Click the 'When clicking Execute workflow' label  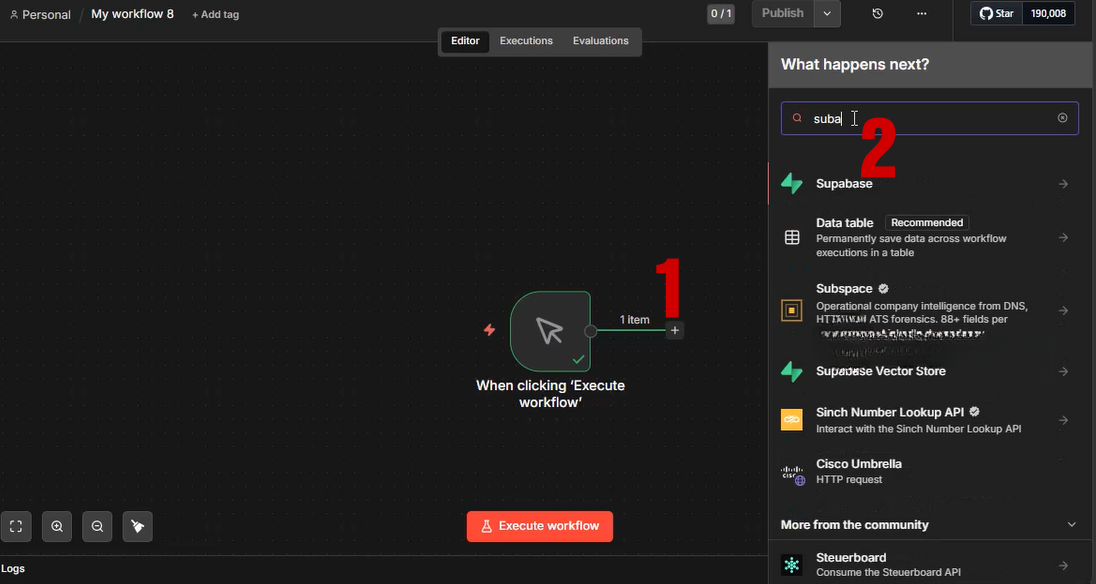550,394
